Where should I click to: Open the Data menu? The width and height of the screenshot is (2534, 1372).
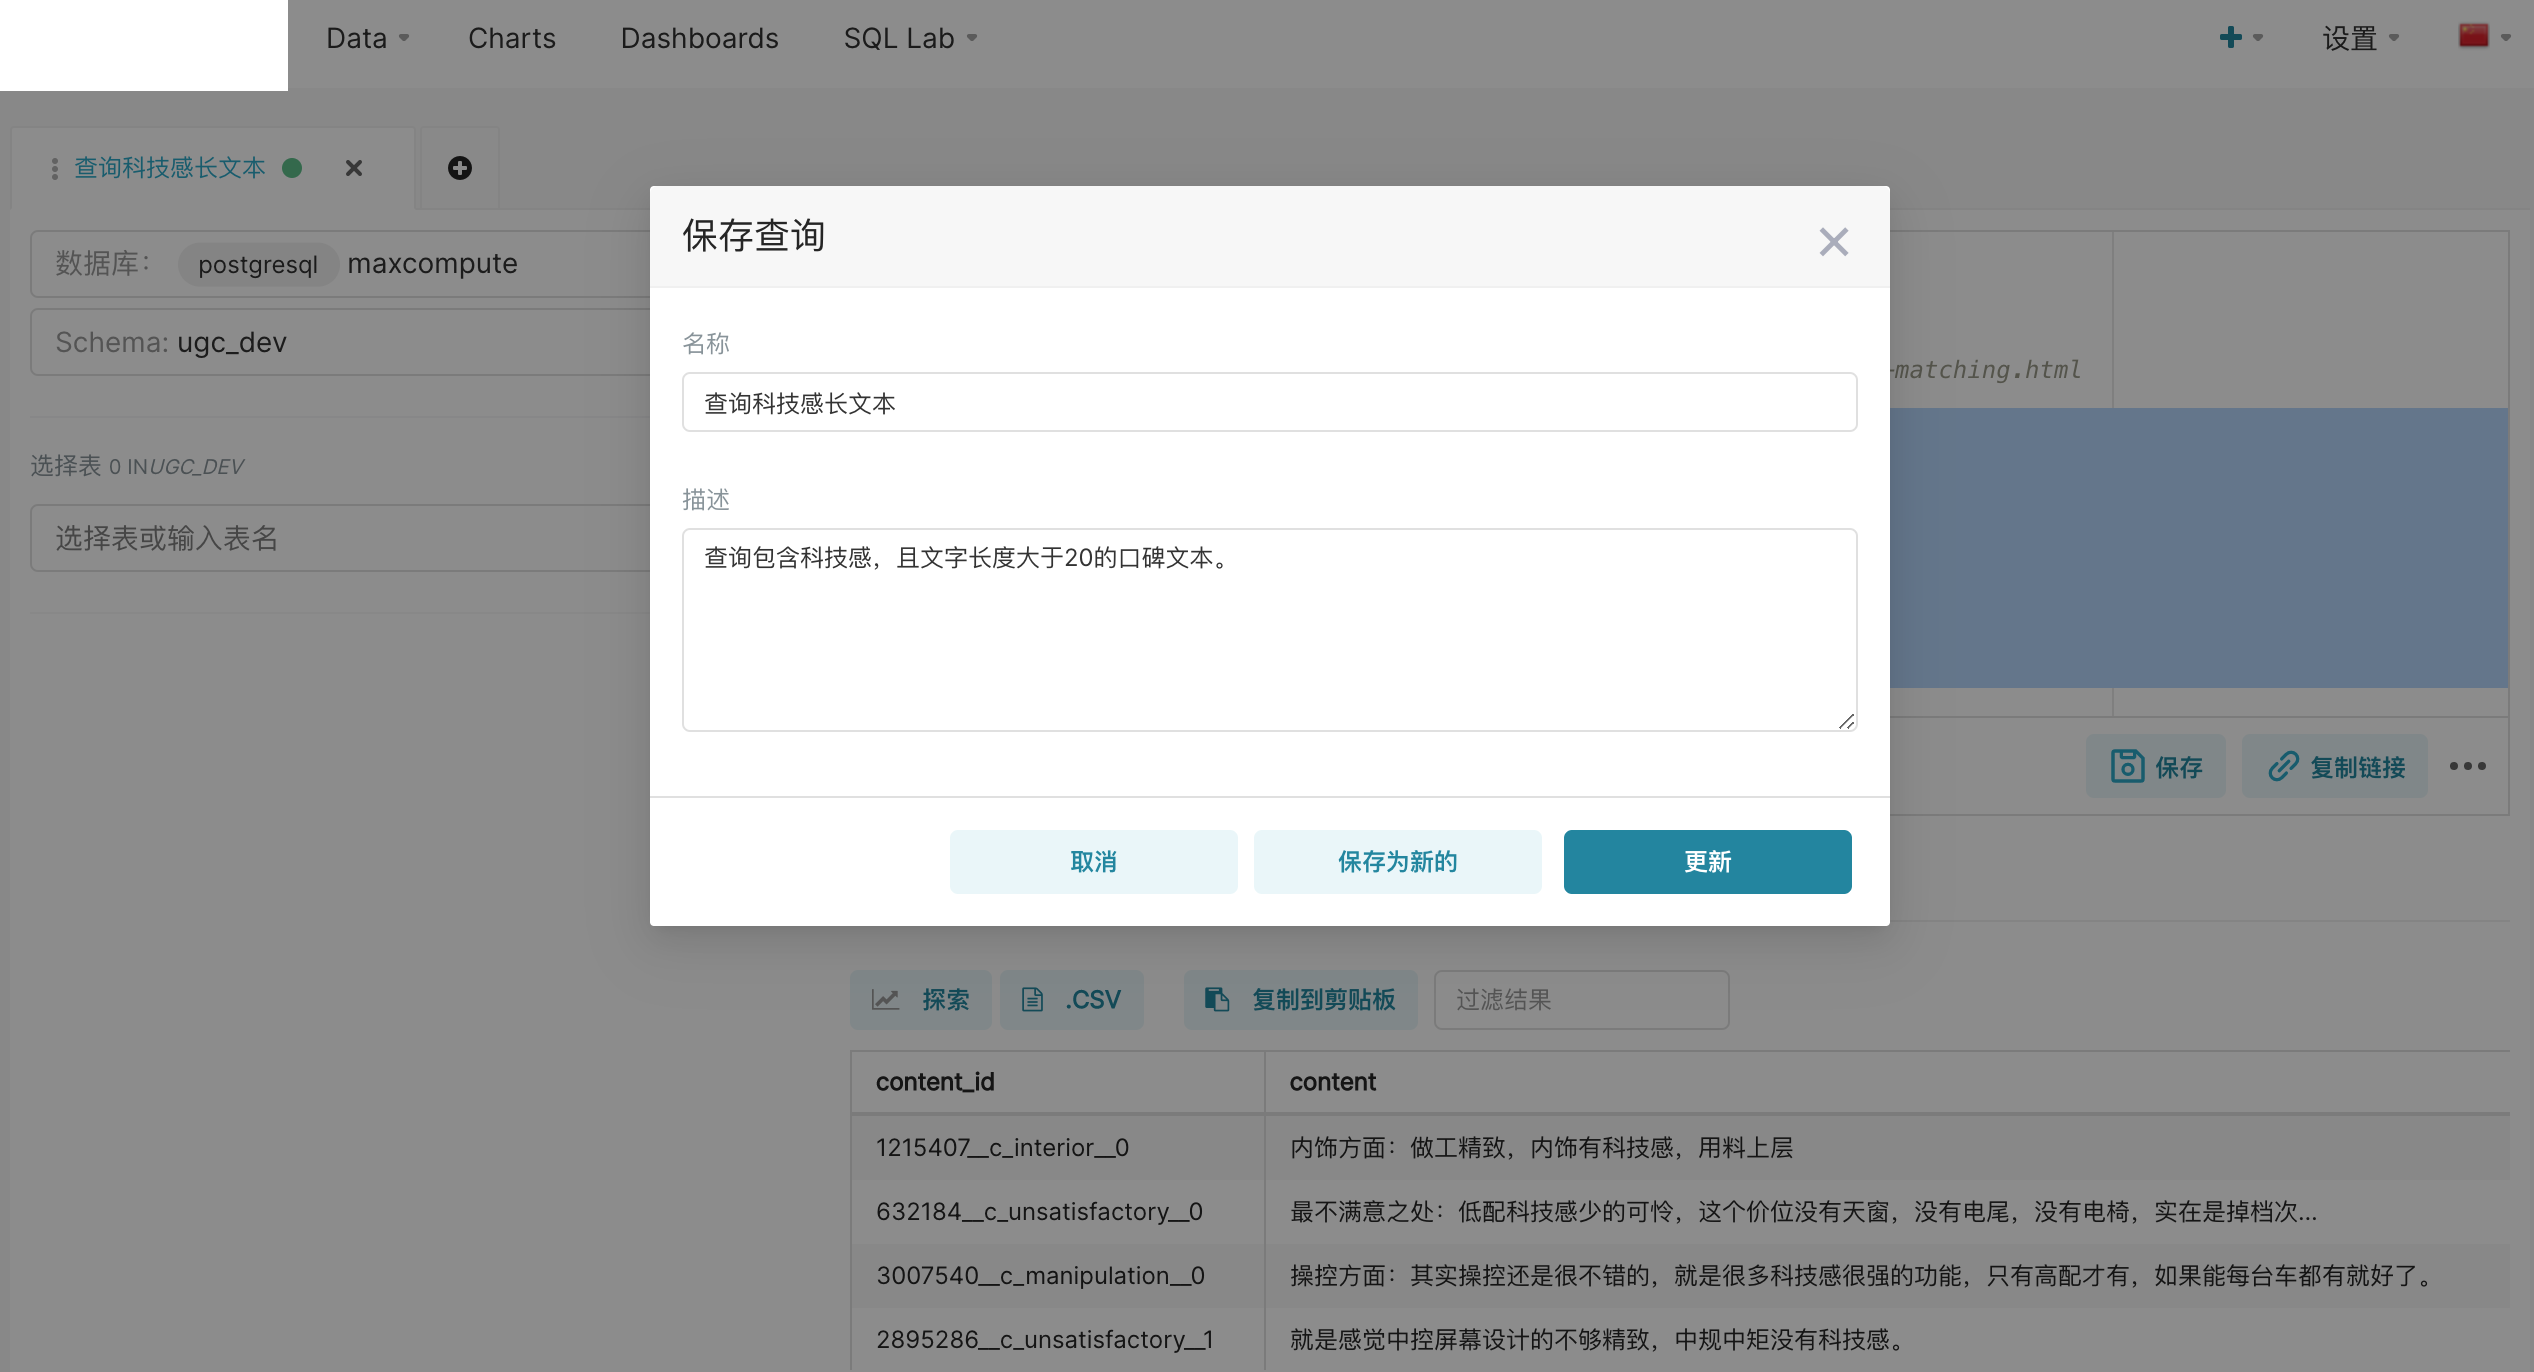367,38
